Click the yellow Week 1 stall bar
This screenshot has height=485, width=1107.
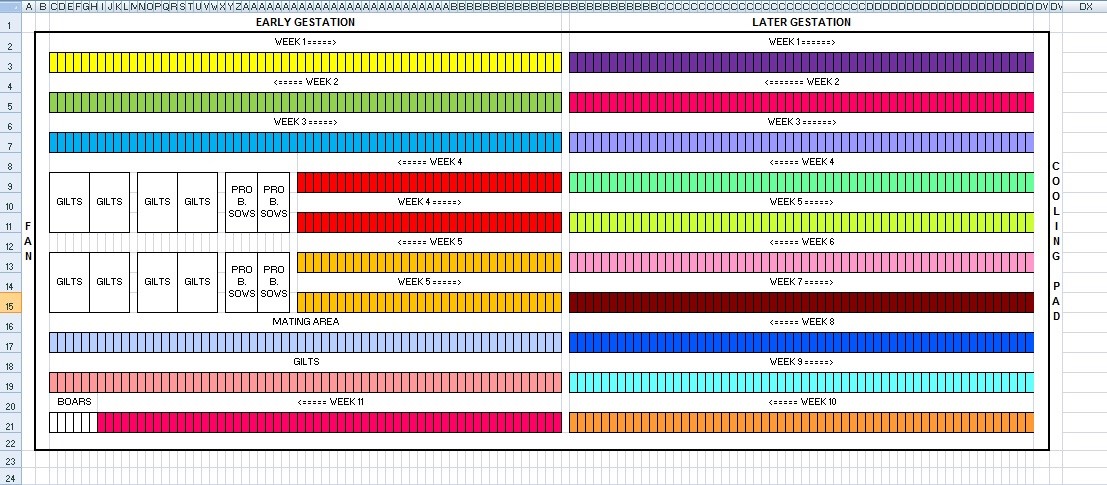(x=305, y=62)
